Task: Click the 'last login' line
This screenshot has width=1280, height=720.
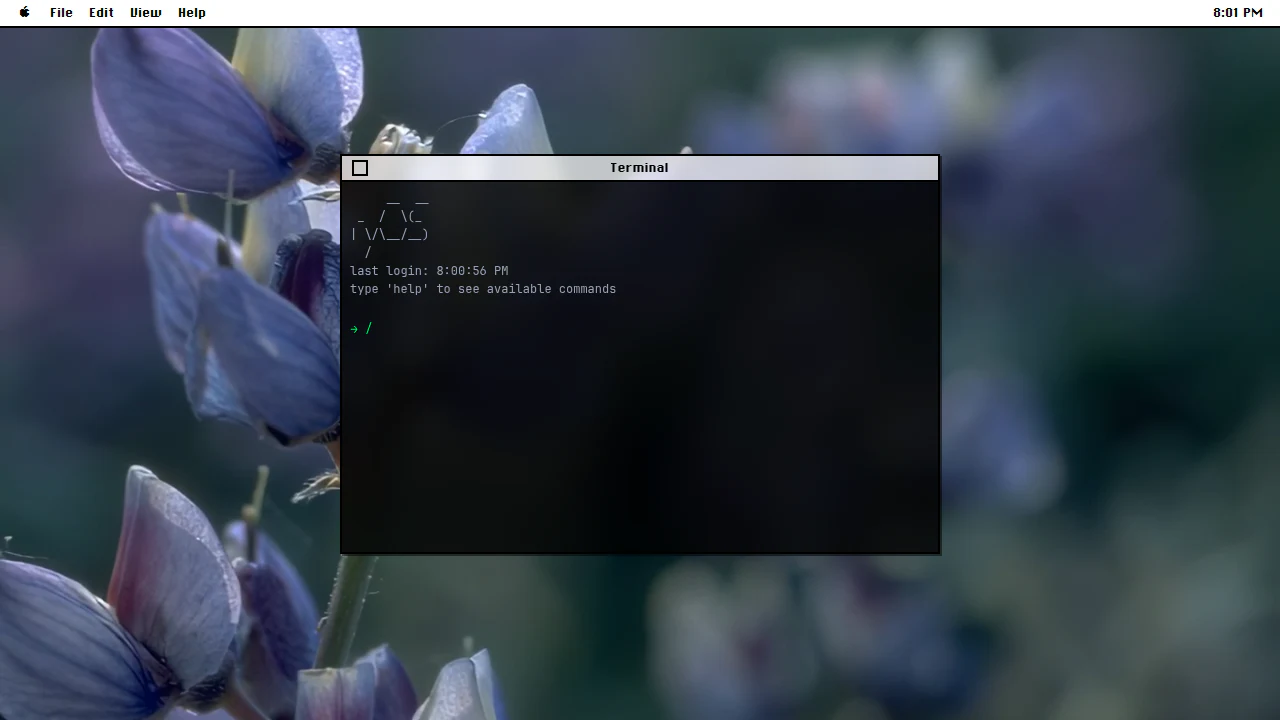Action: (x=429, y=271)
